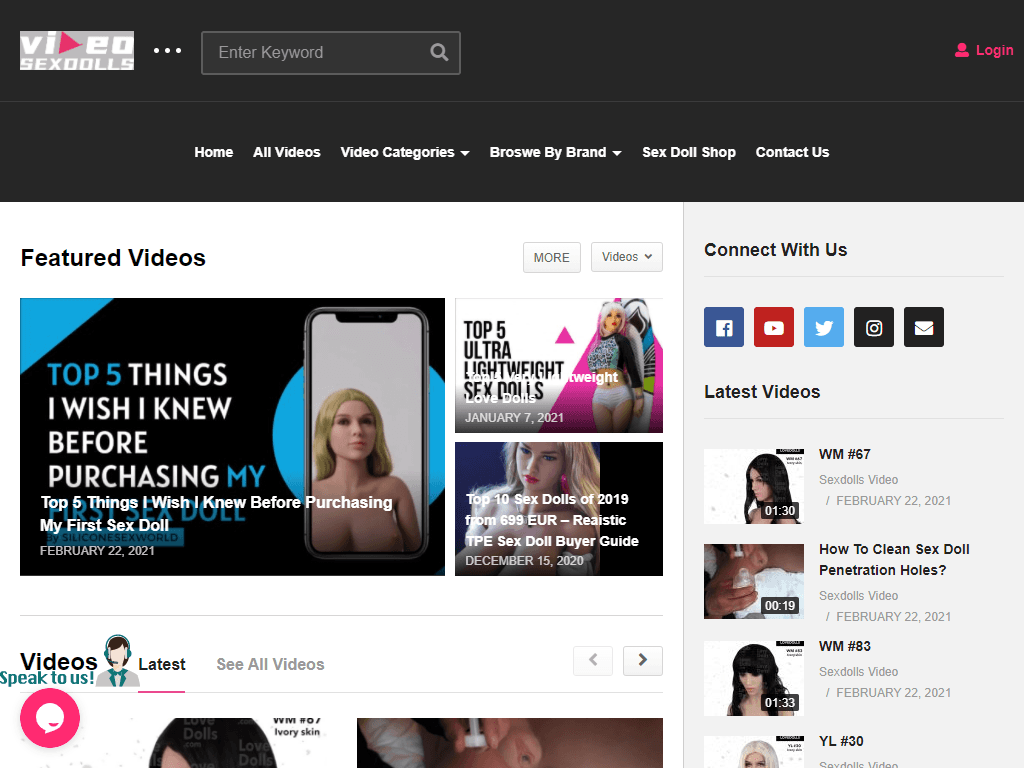The height and width of the screenshot is (768, 1024).
Task: Open the WM #67 video thumbnail
Action: tap(754, 486)
